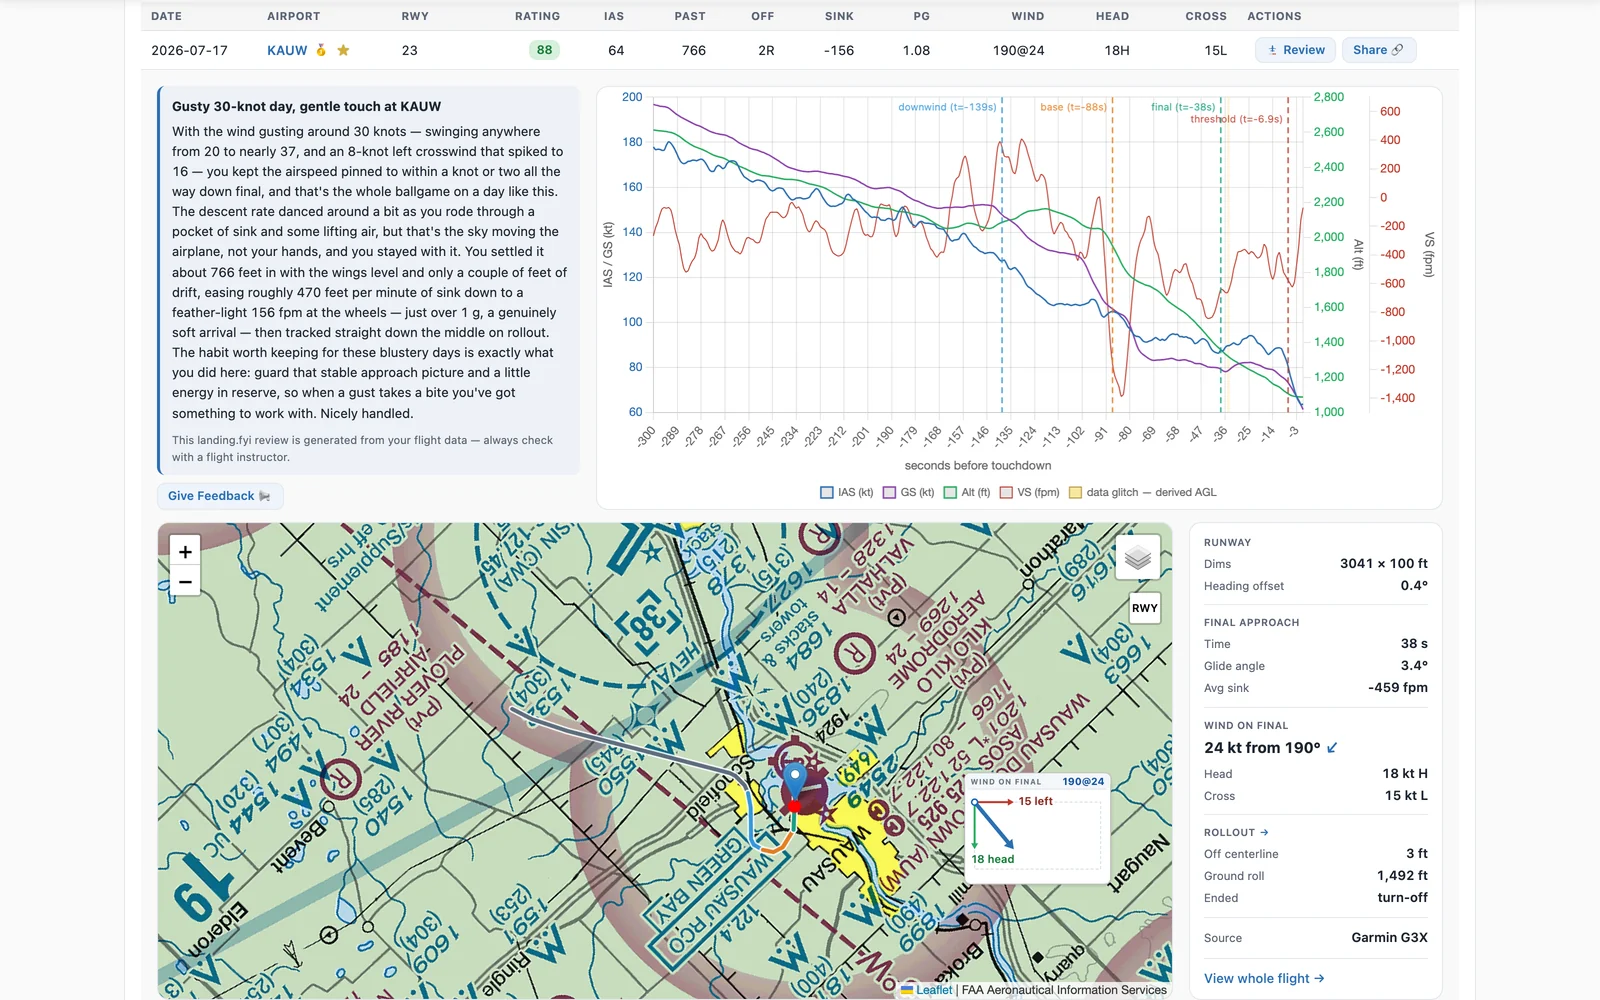Toggle Alt (ft) legend series
1600x1000 pixels.
click(x=967, y=492)
